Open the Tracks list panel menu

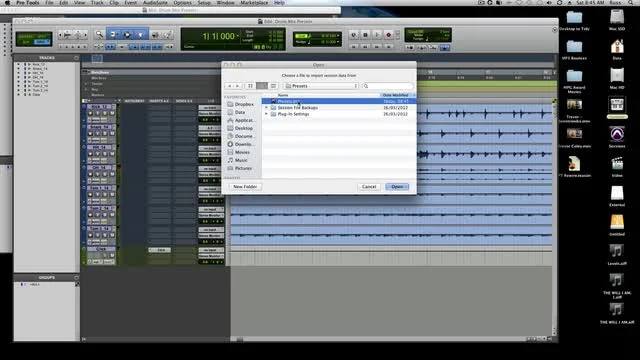tap(76, 58)
